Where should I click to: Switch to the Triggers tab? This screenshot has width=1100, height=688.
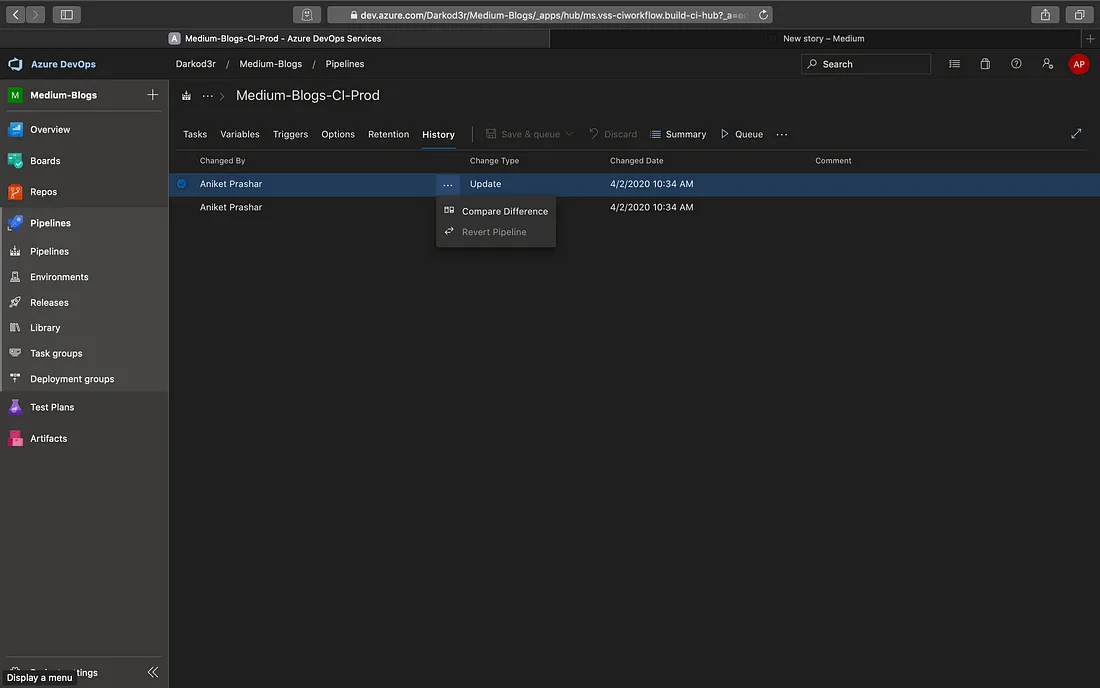290,134
